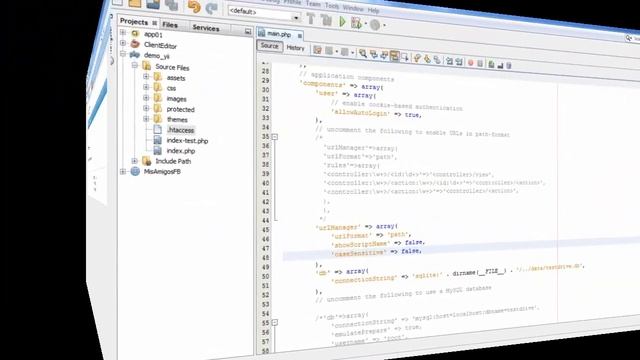Select the protected folder label
Viewport: 640px width, 360px height.
click(x=180, y=109)
